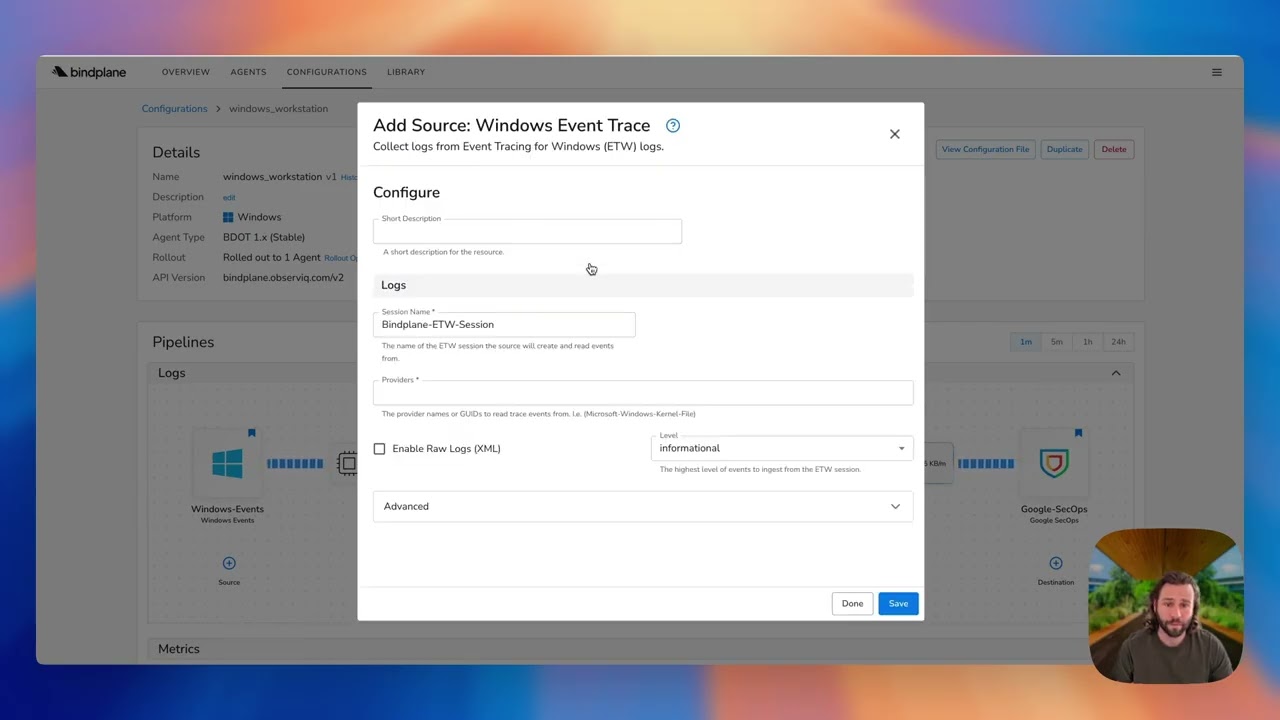Close the Add Source dialog
This screenshot has width=1280, height=720.
(x=895, y=134)
